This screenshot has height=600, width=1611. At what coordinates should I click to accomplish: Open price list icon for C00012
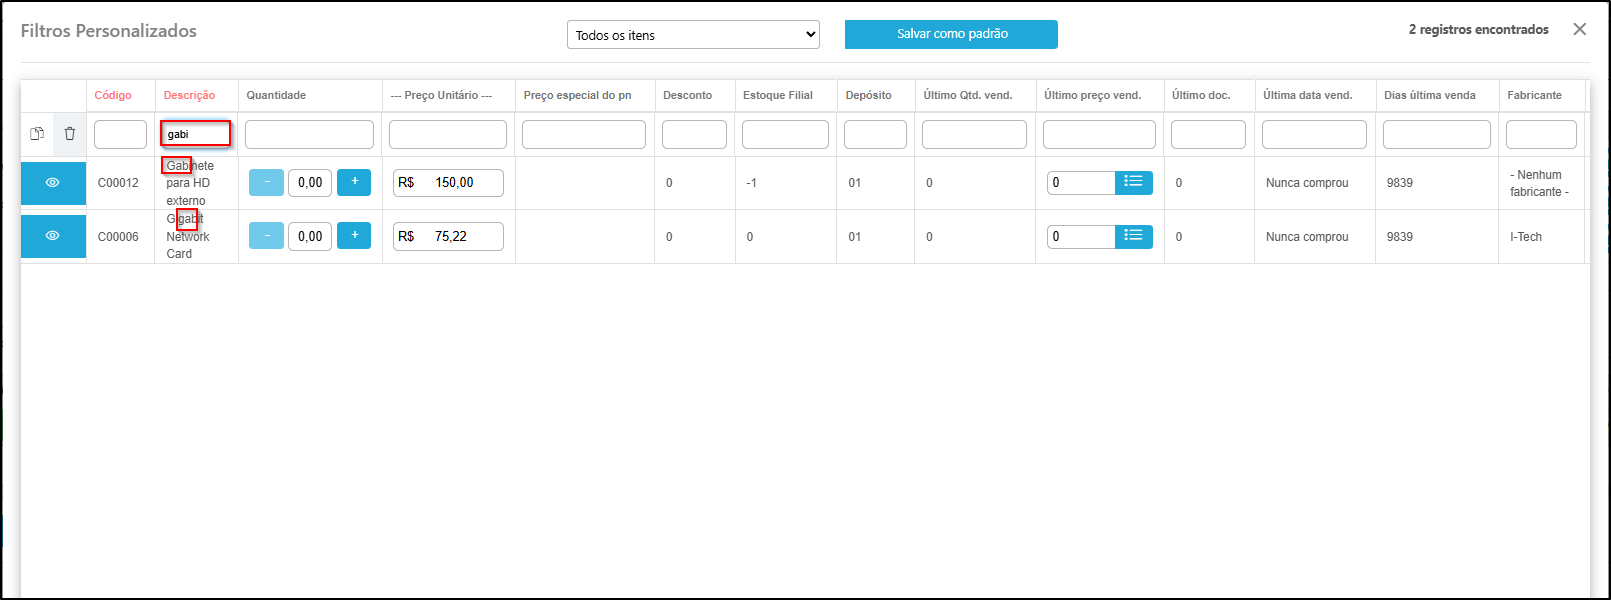pyautogui.click(x=1133, y=182)
